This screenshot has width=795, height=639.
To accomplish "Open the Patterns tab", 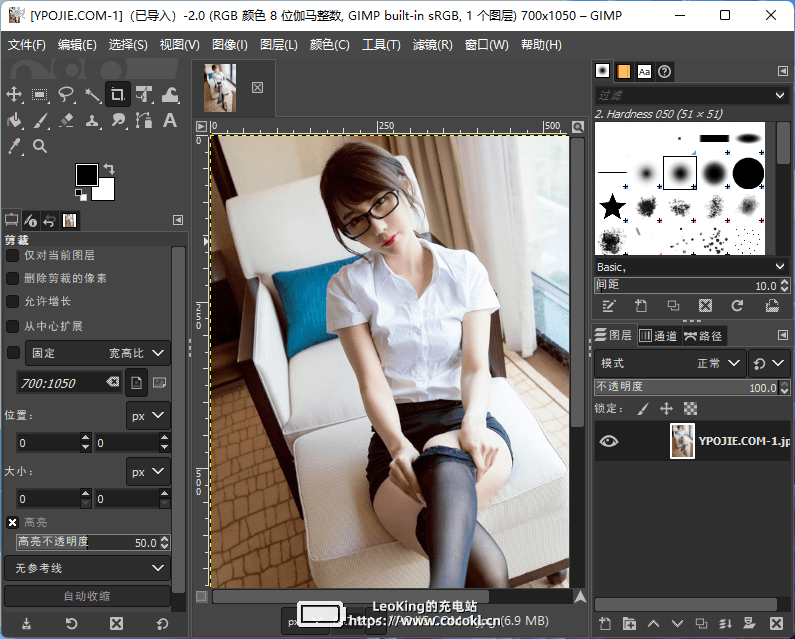I will tap(624, 72).
